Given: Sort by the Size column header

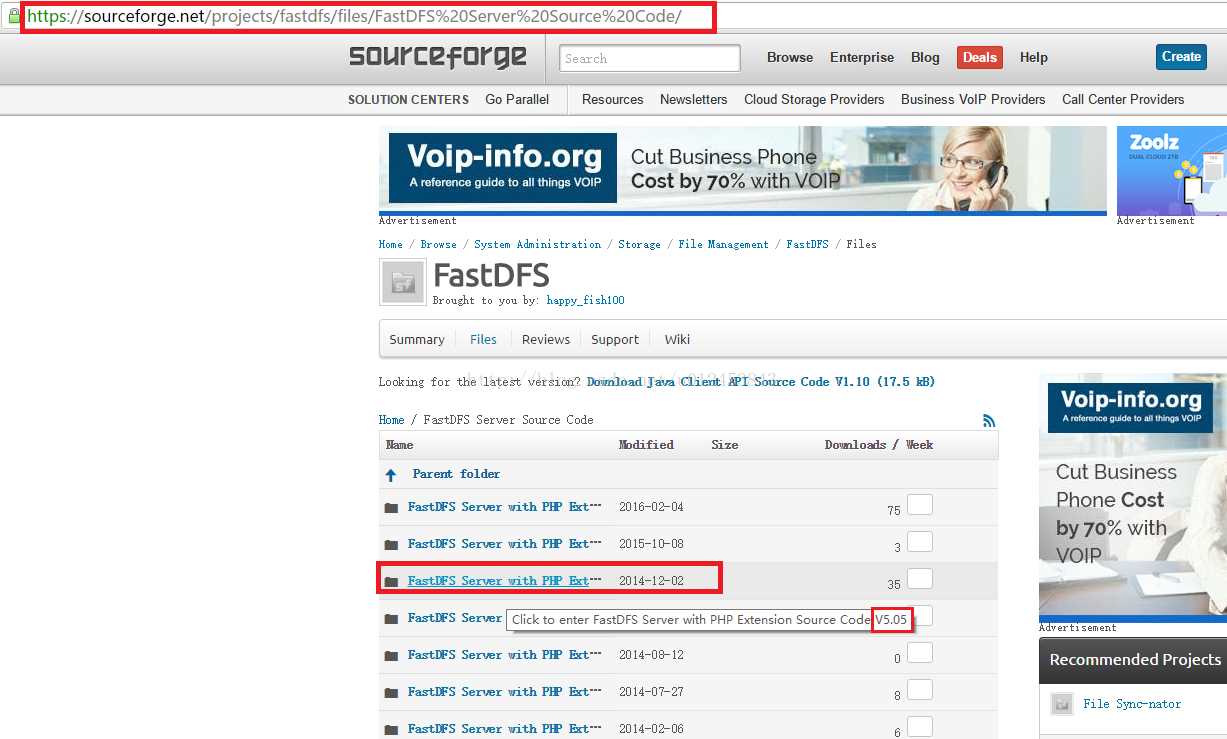Looking at the screenshot, I should 725,445.
